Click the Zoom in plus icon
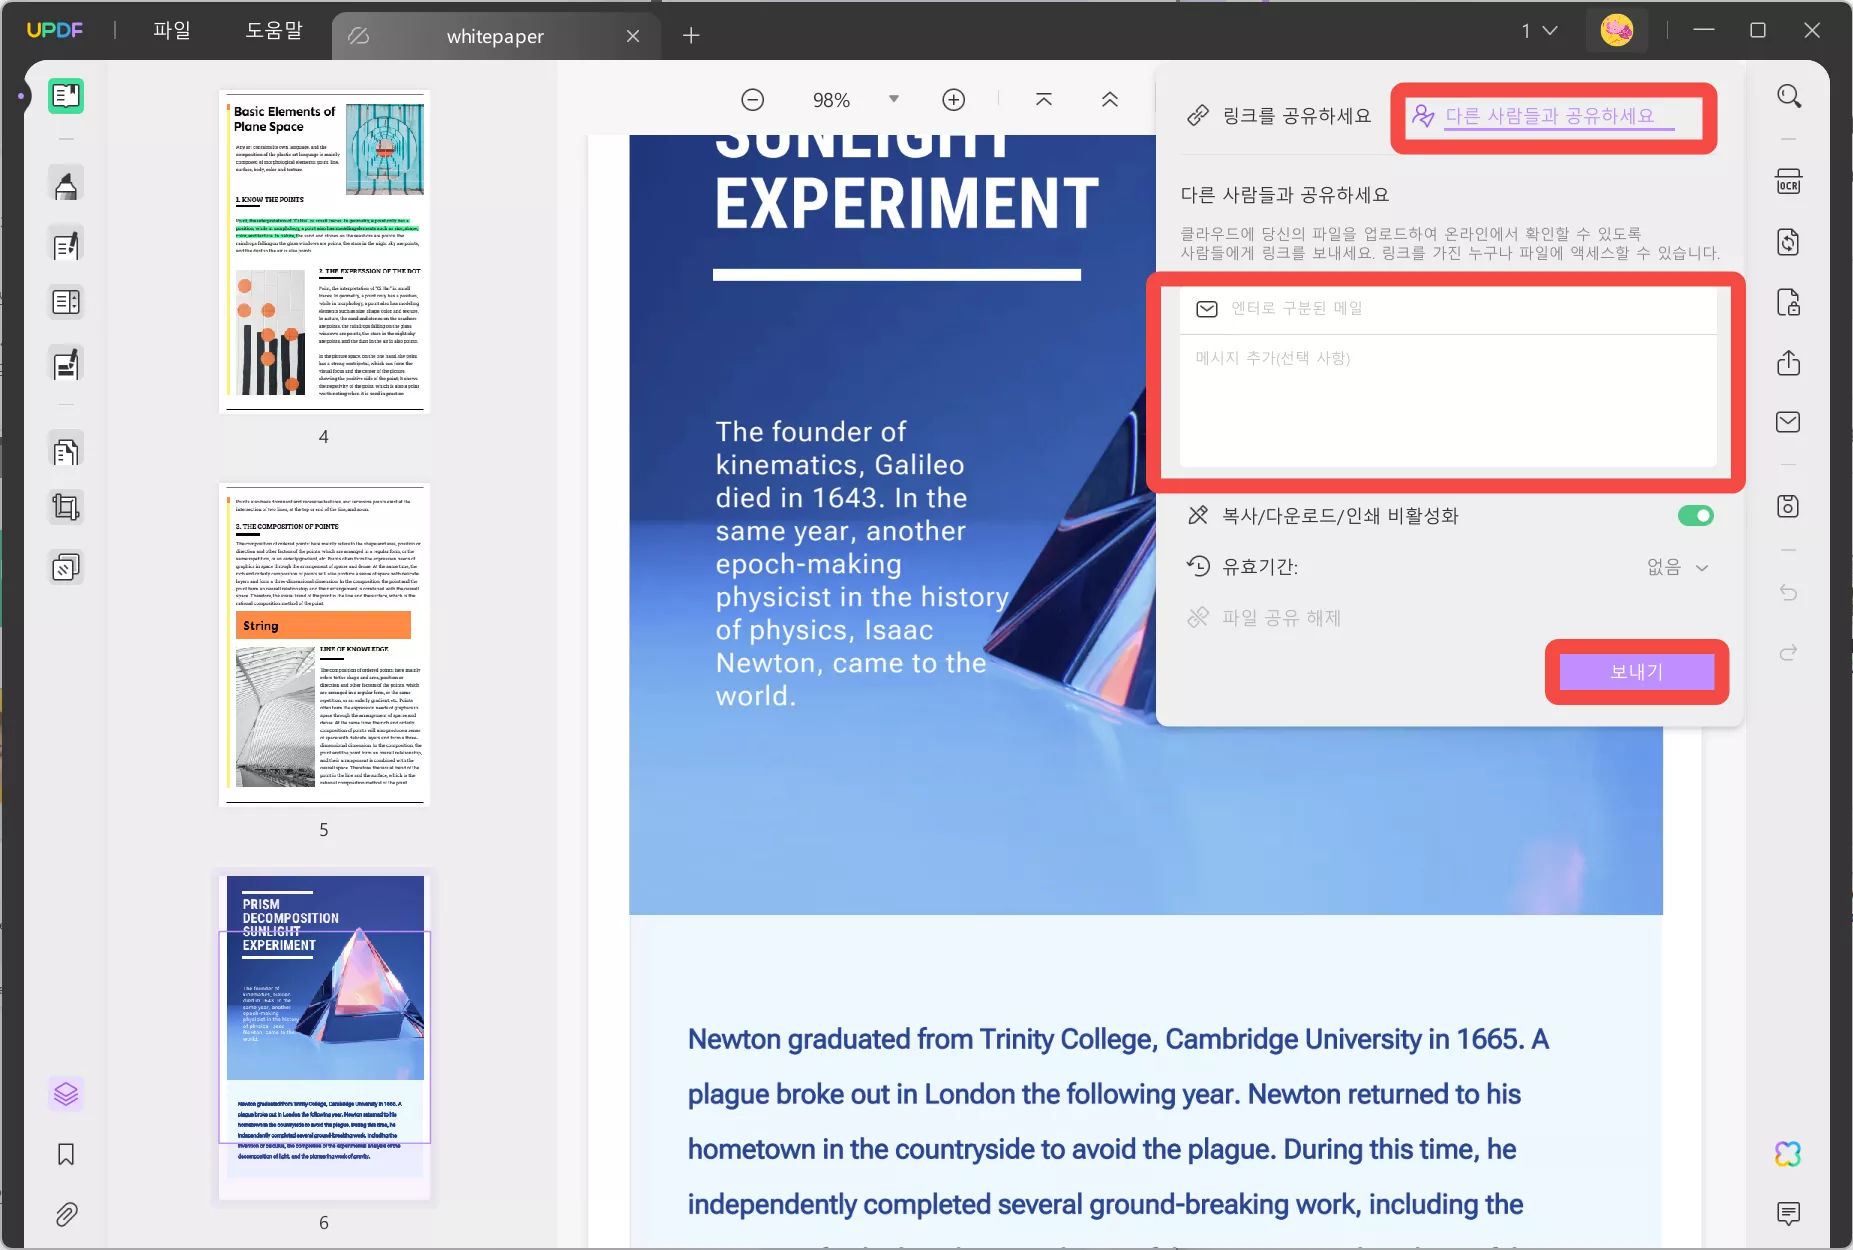The image size is (1853, 1250). coord(954,100)
